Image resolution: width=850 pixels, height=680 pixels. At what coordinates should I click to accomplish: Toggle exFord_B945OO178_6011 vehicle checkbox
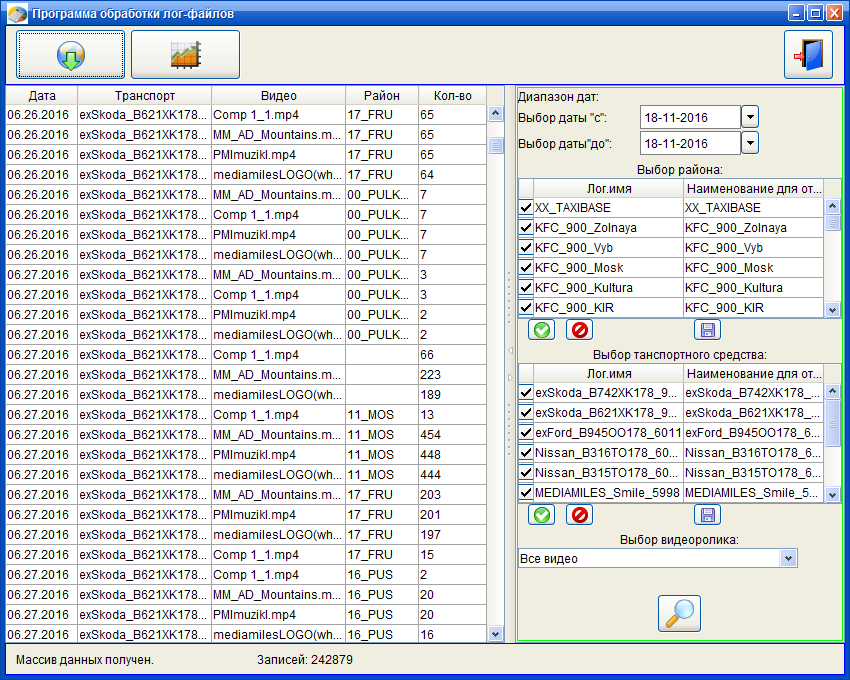[x=525, y=433]
